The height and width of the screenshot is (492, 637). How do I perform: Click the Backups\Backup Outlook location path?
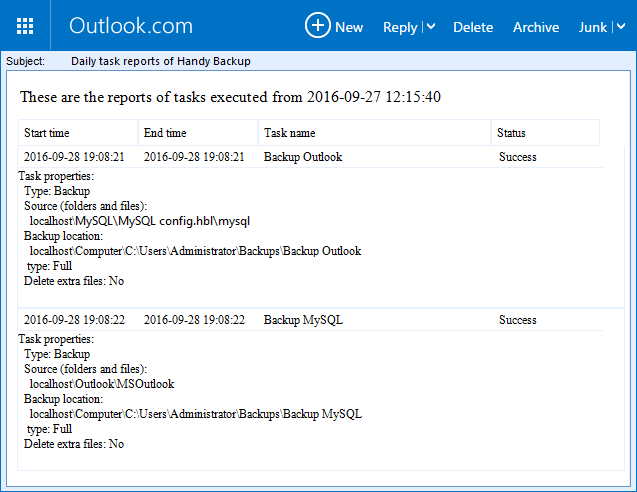(195, 251)
